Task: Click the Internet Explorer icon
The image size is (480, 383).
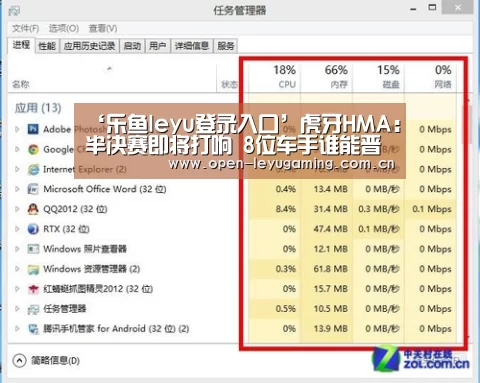Action: 33,169
